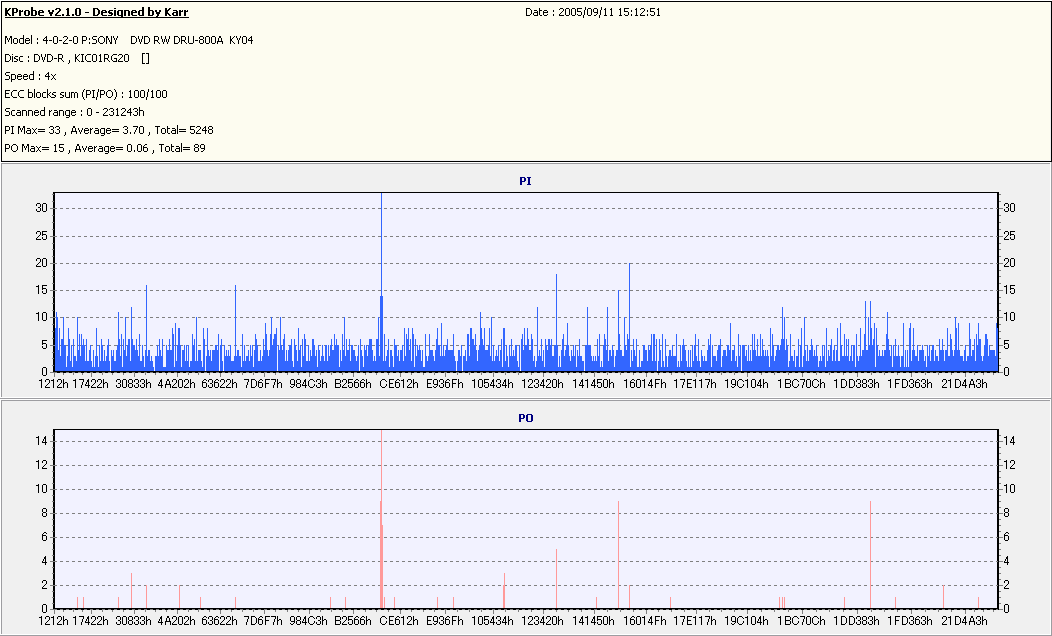
Task: Click 'ECC blocks sum (PI/PO) : 100/100'
Action: pyautogui.click(x=86, y=94)
